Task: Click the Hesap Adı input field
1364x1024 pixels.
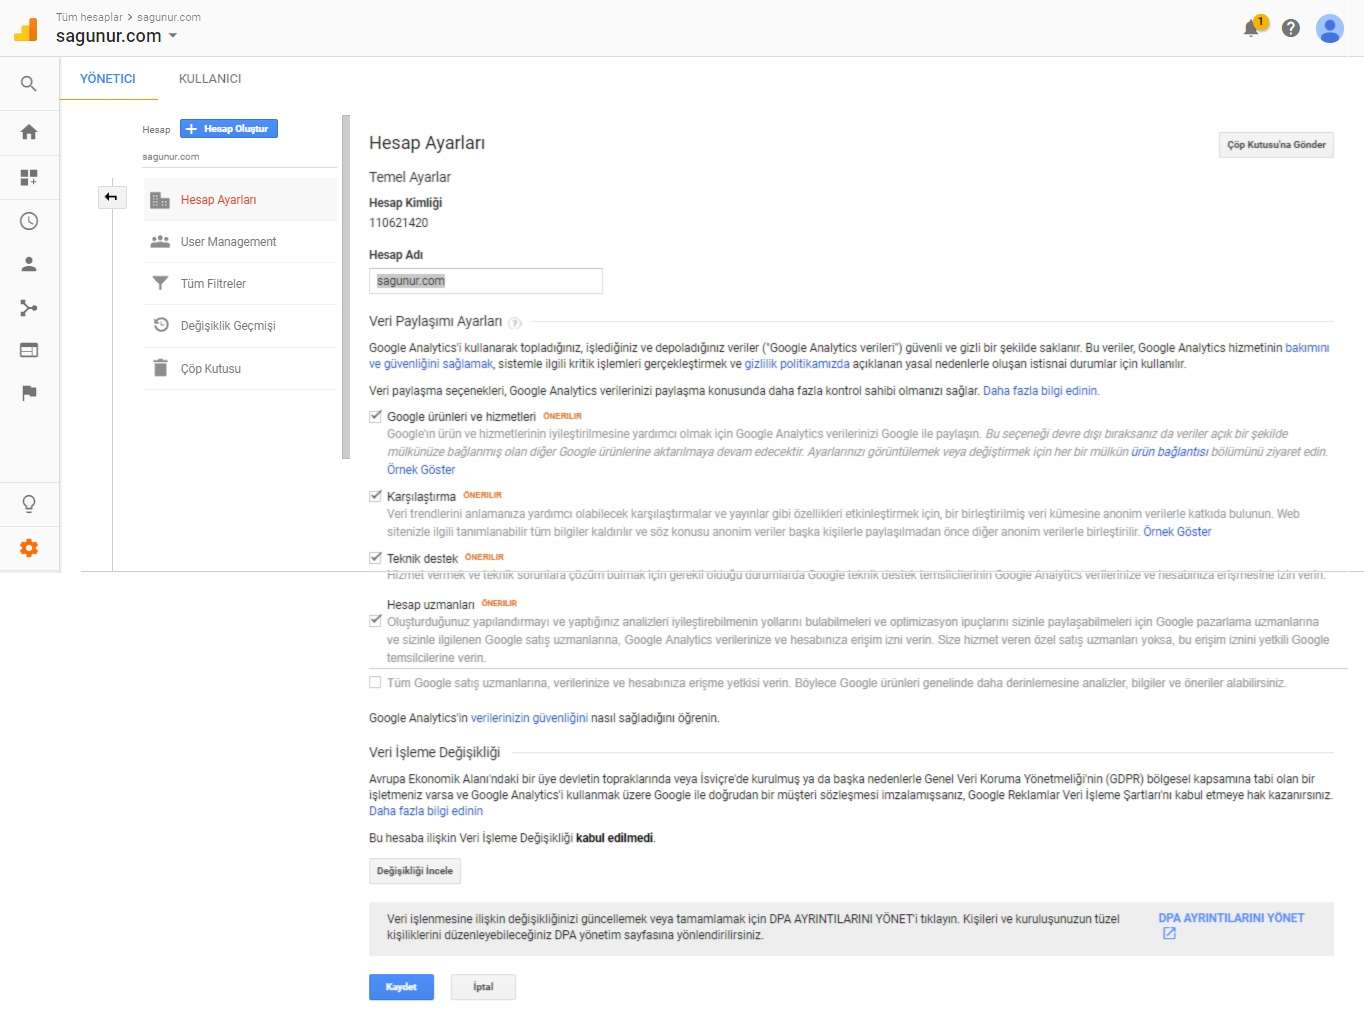Action: (x=485, y=281)
